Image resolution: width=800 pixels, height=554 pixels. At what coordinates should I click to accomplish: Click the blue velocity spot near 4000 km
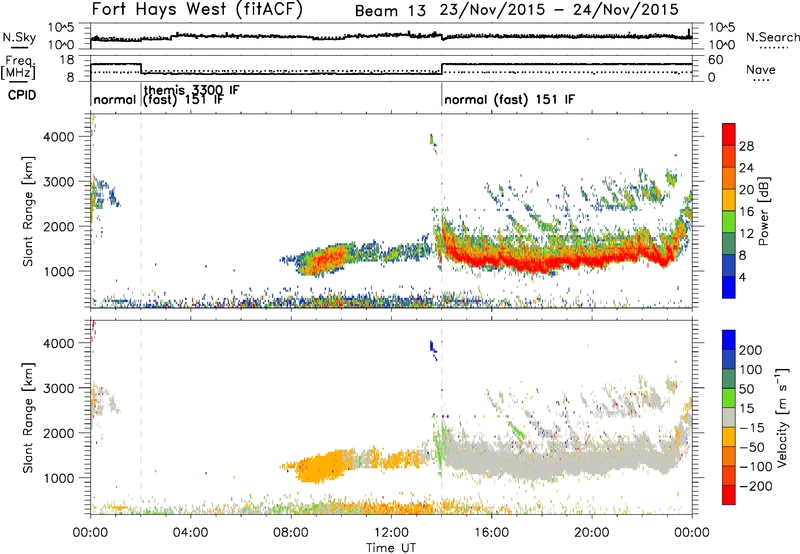(x=433, y=349)
